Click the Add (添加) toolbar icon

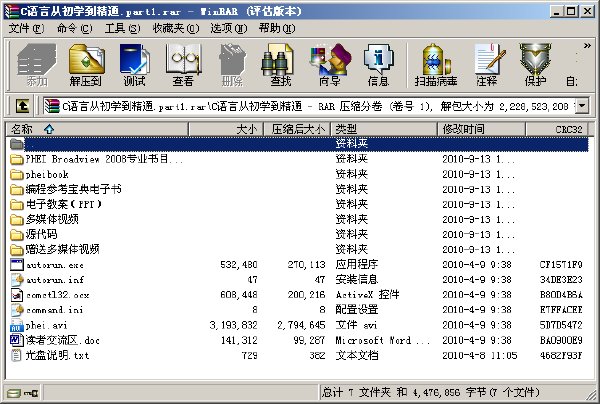36,64
